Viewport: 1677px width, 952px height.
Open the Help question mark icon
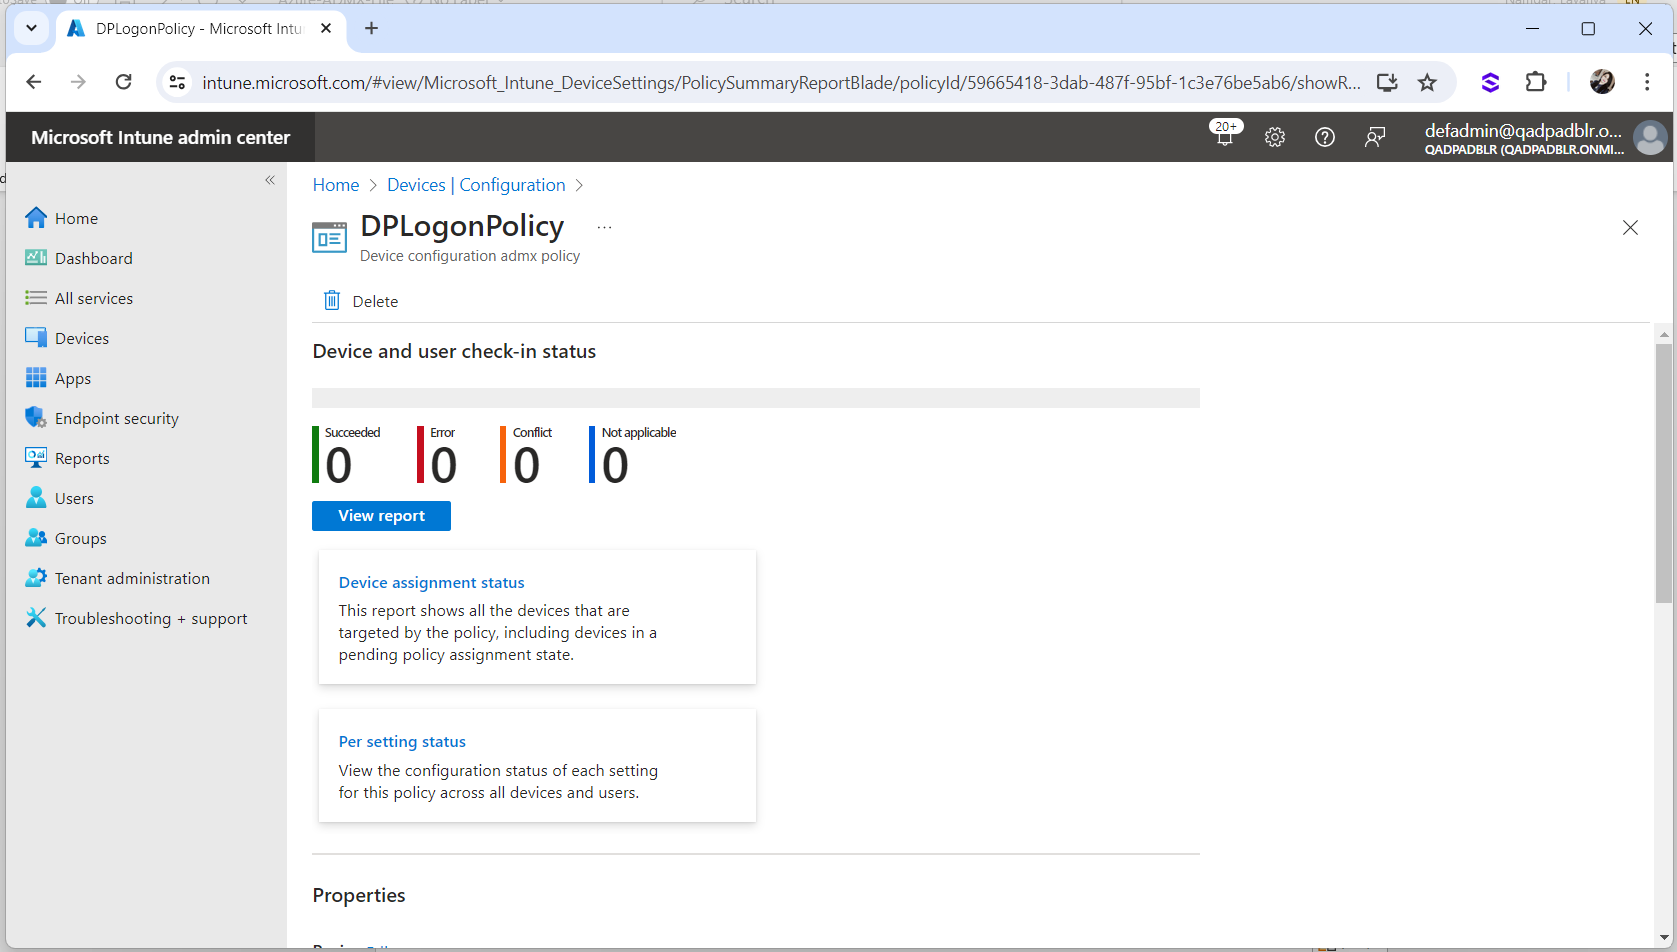[1325, 137]
